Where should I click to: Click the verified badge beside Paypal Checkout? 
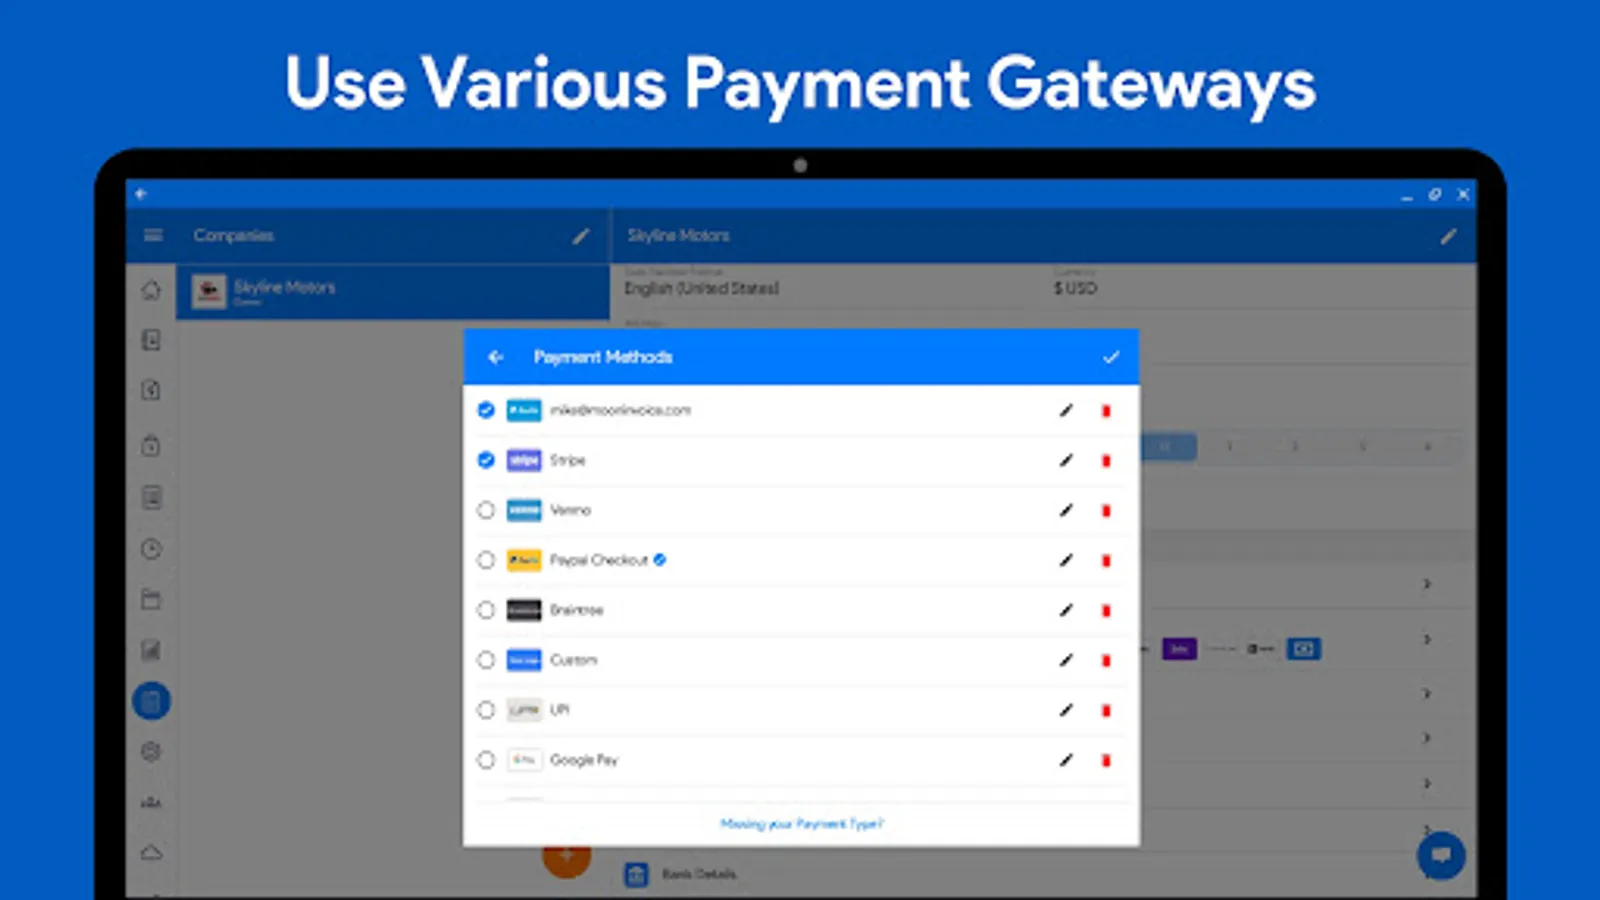(660, 560)
